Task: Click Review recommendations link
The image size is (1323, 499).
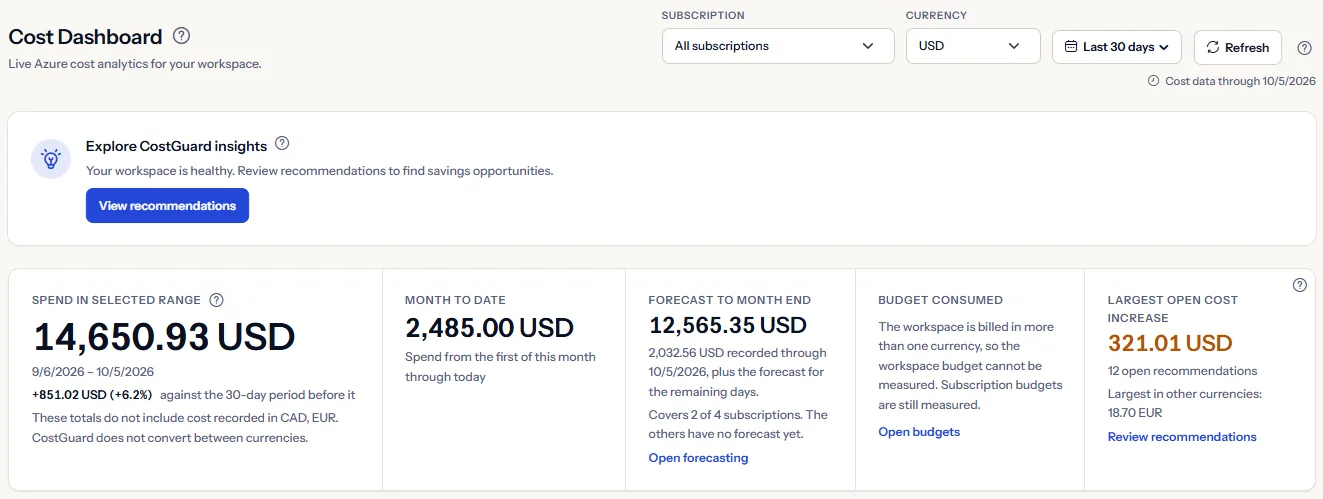Action: 1182,437
